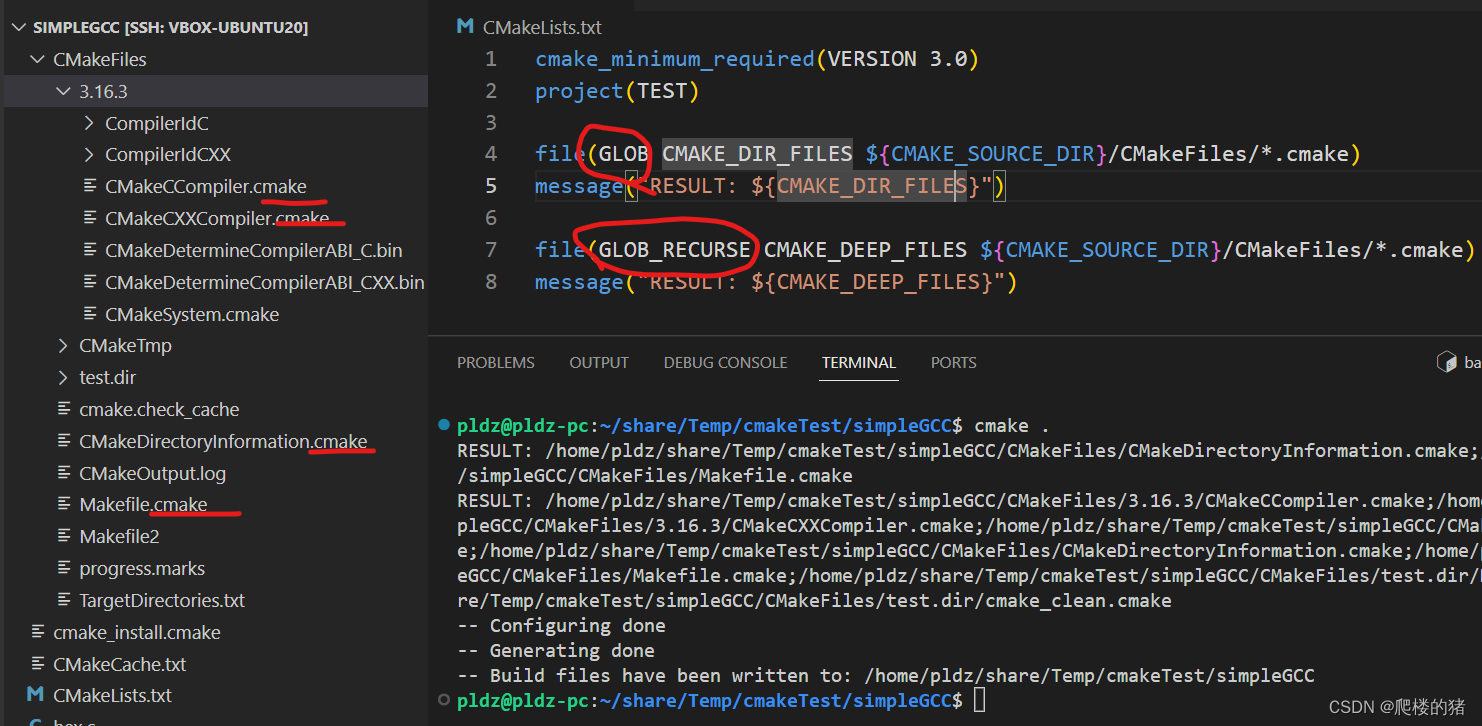Open Makefile2 in the explorer

[119, 537]
